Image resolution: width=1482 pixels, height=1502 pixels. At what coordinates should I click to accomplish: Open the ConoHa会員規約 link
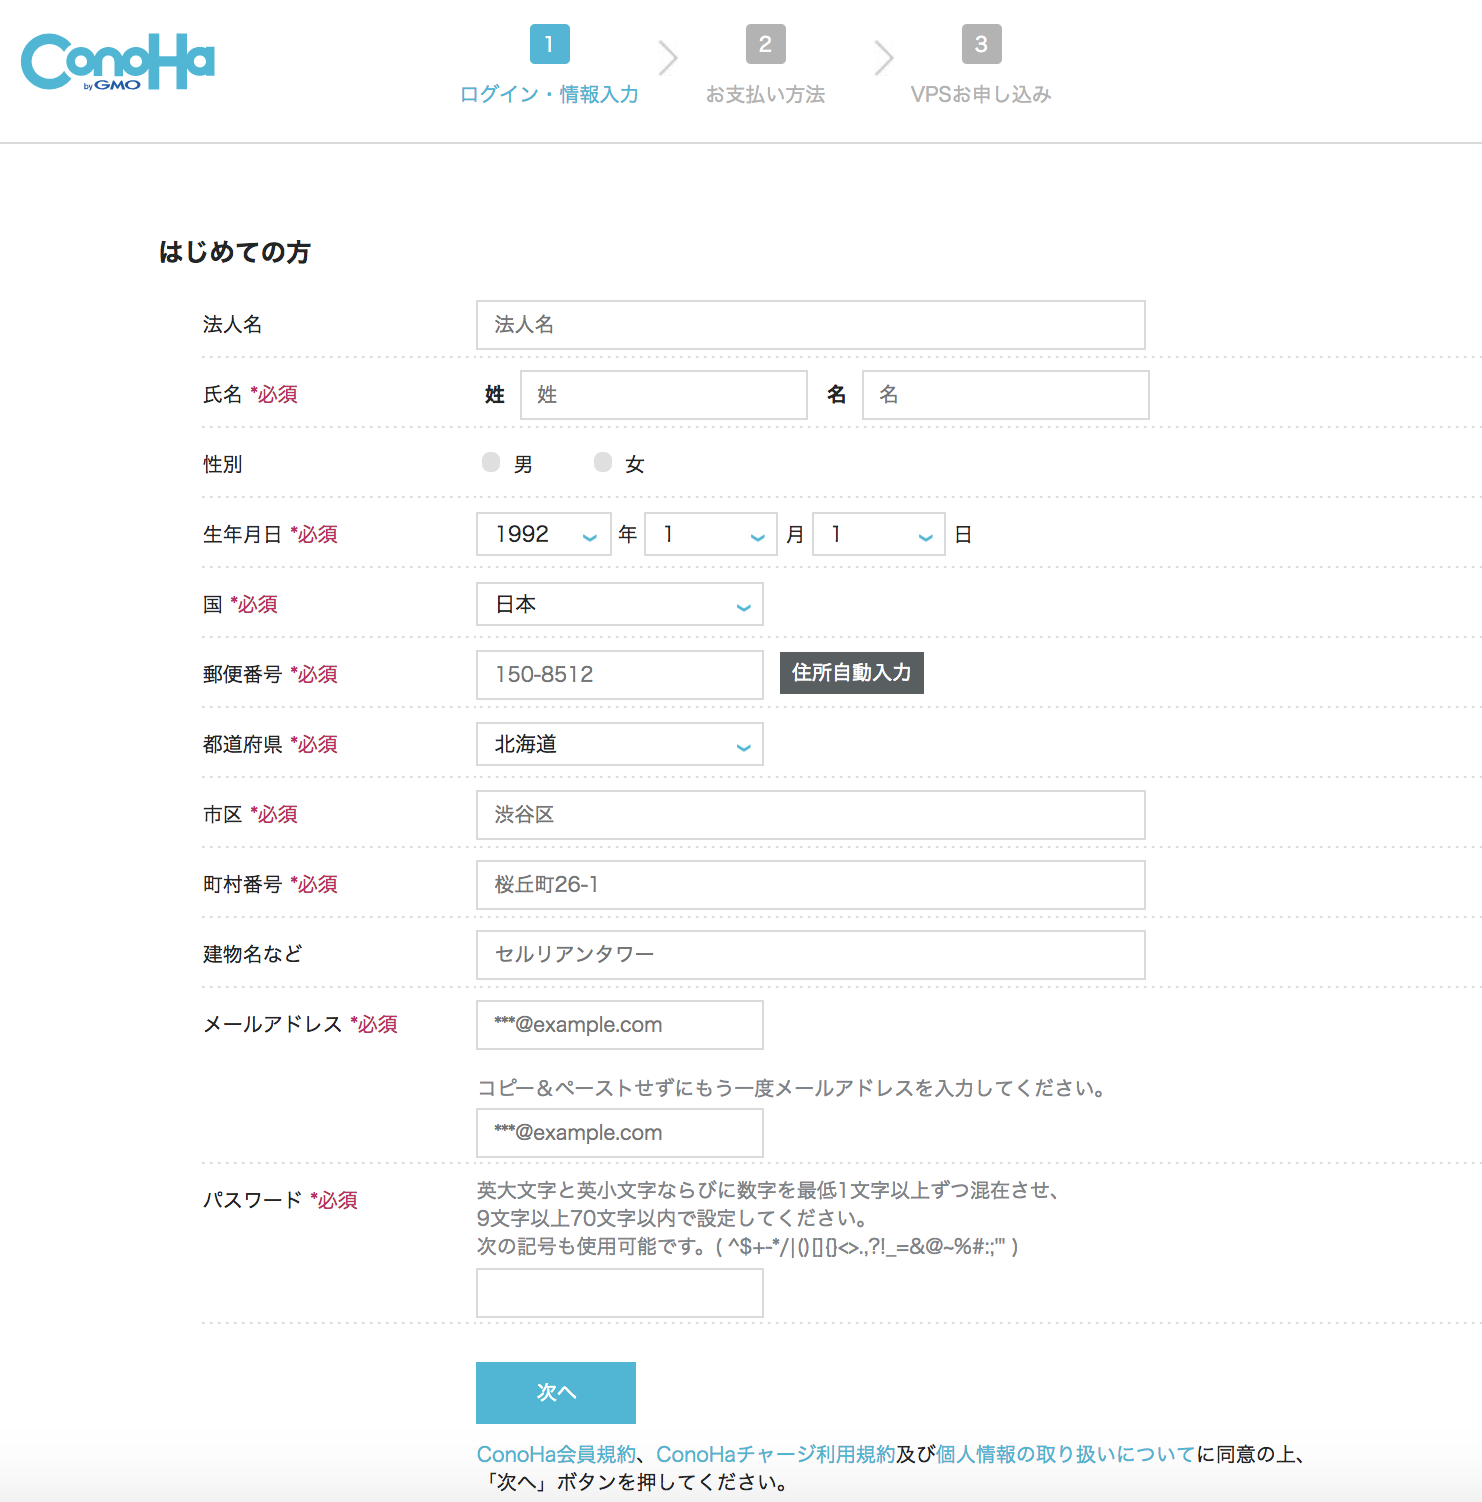[x=556, y=1454]
